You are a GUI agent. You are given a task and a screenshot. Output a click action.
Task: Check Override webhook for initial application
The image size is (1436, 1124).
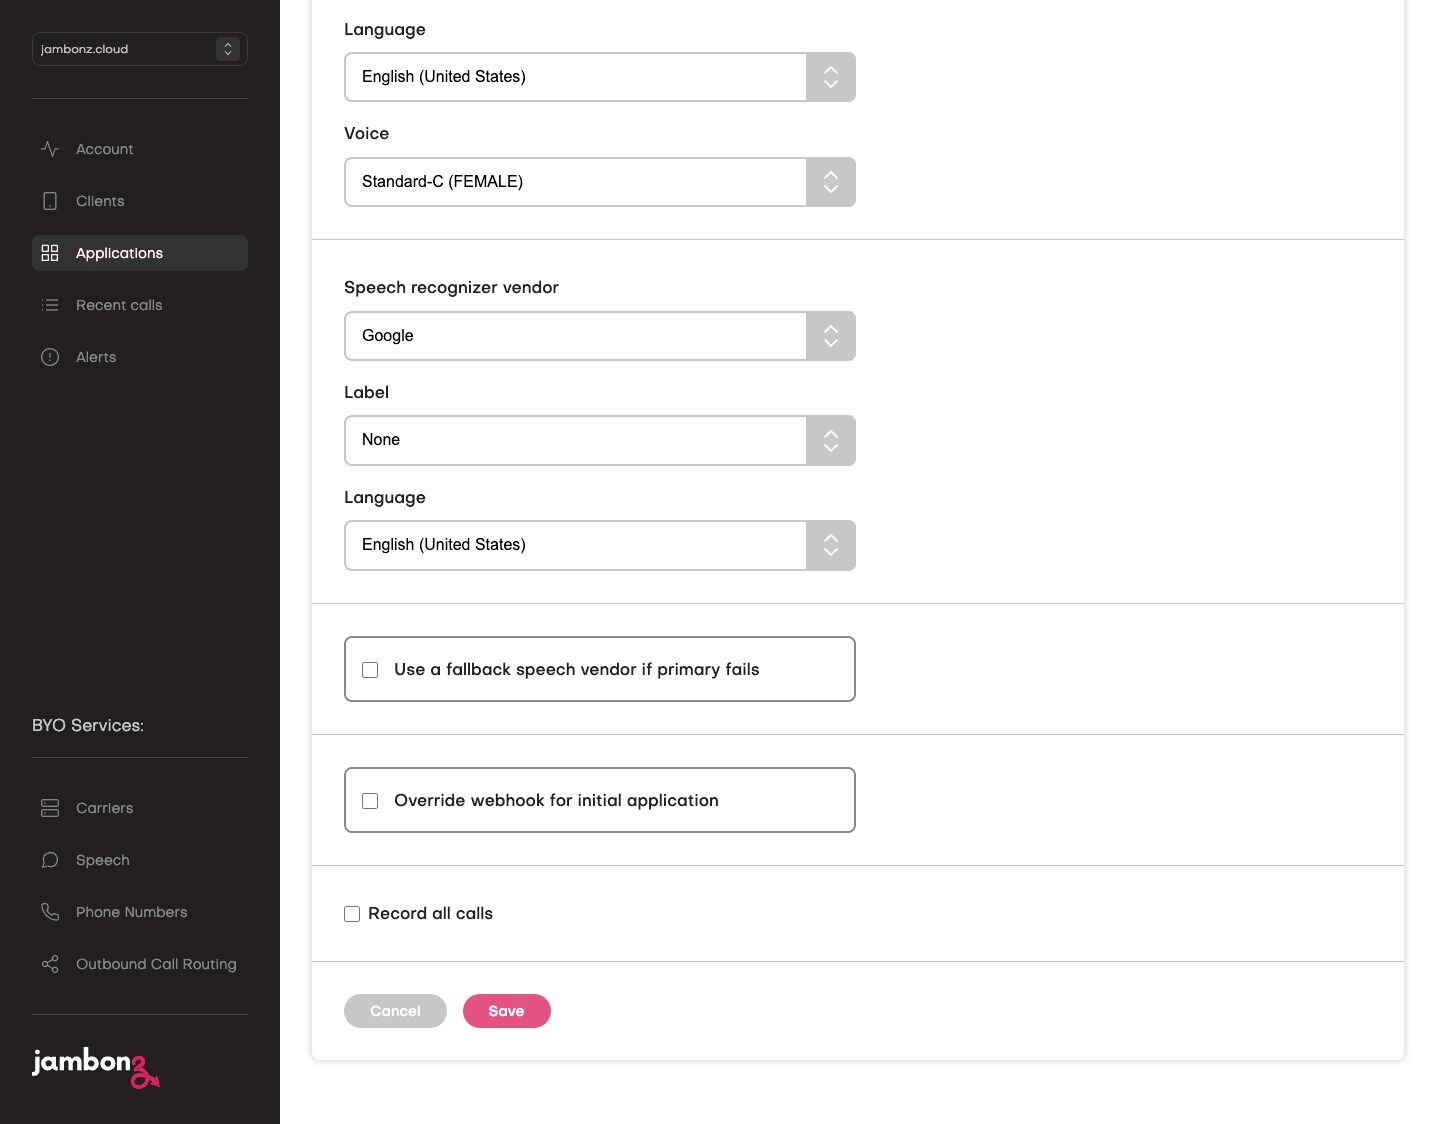(x=370, y=801)
